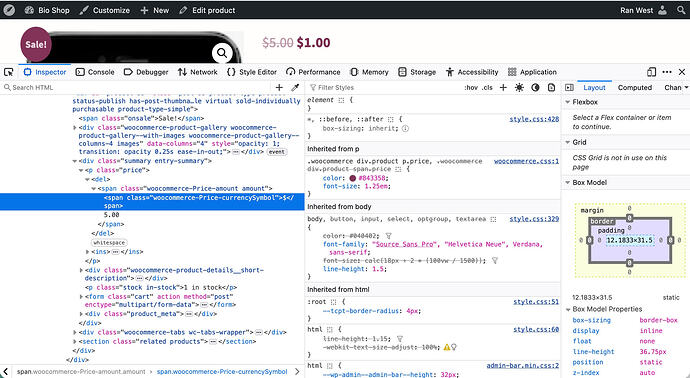
Task: Toggle light color scheme simulation
Action: point(519,88)
